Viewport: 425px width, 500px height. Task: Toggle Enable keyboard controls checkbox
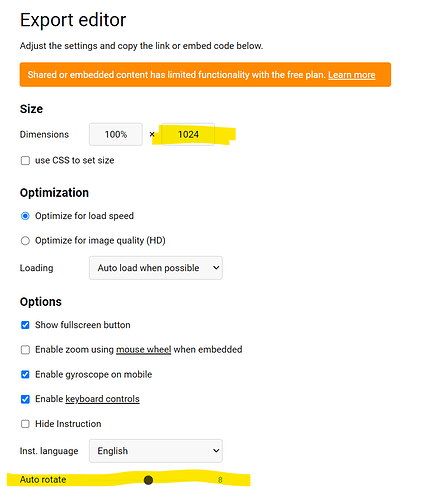click(x=25, y=399)
